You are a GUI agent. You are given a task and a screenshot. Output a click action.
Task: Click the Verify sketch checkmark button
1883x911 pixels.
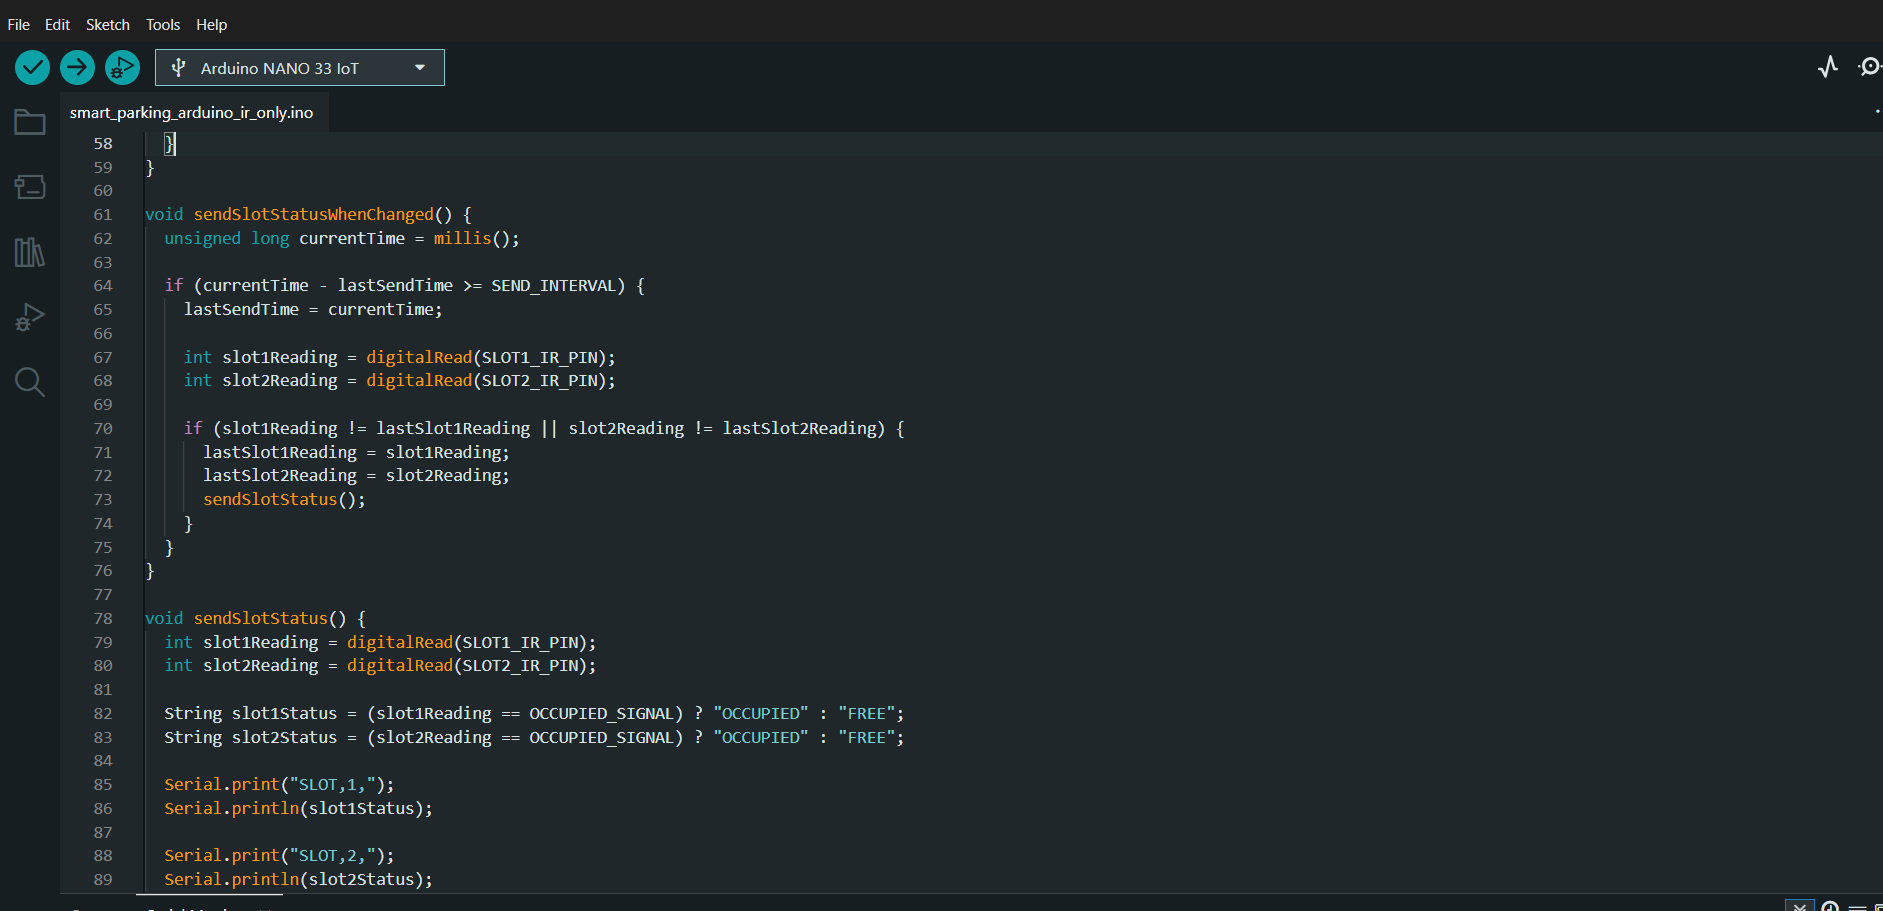click(32, 68)
